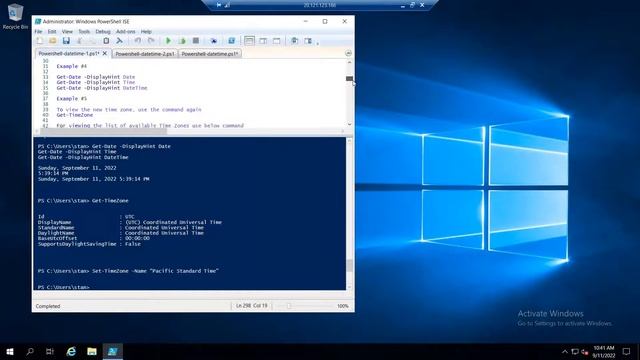Clear the console pane with the toolbar icon
This screenshot has width=640, height=360.
[119, 41]
